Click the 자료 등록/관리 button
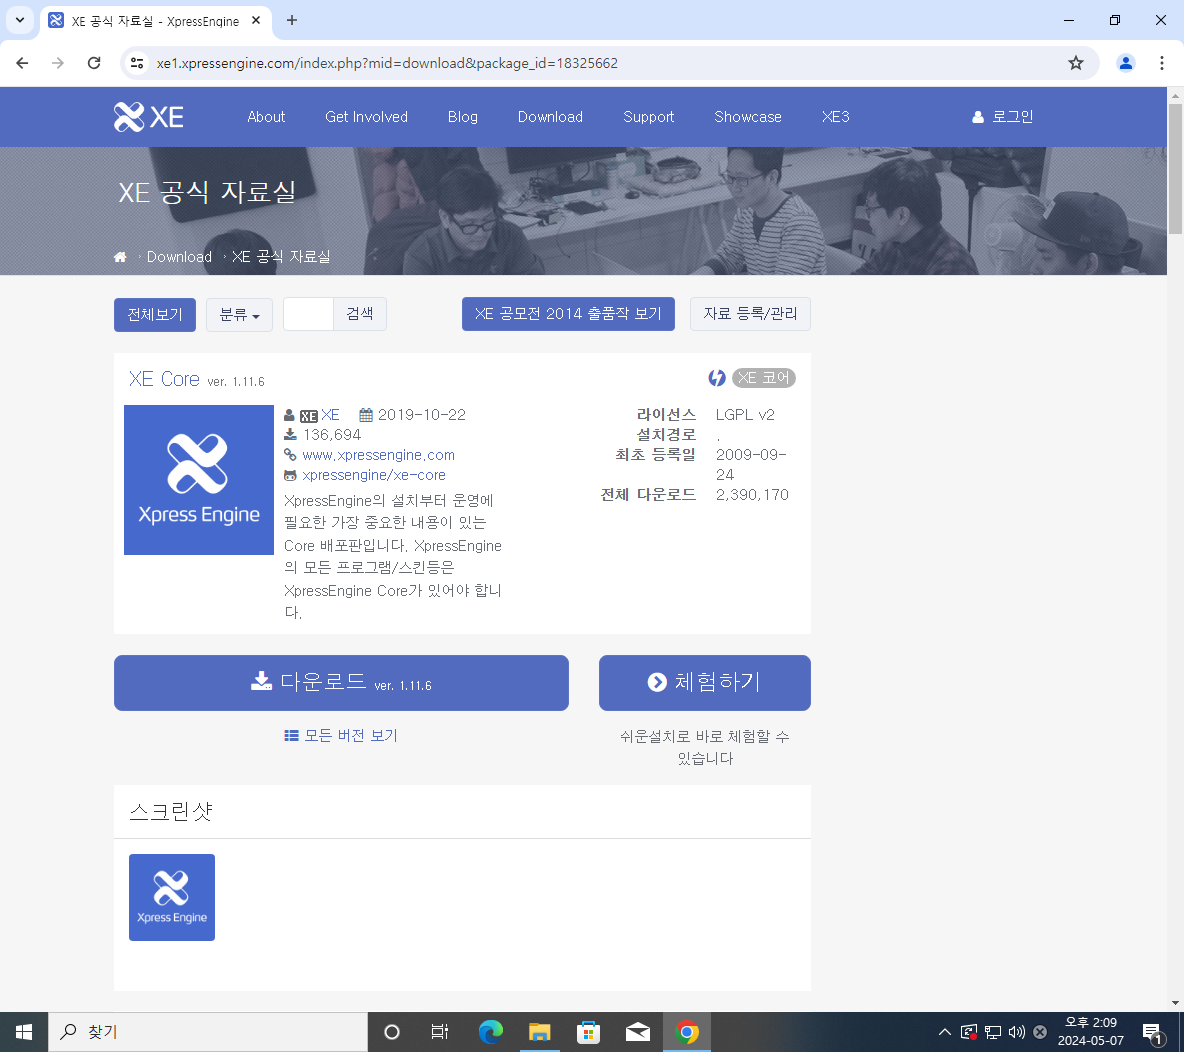Screen dimensions: 1184x1052 (x=751, y=314)
